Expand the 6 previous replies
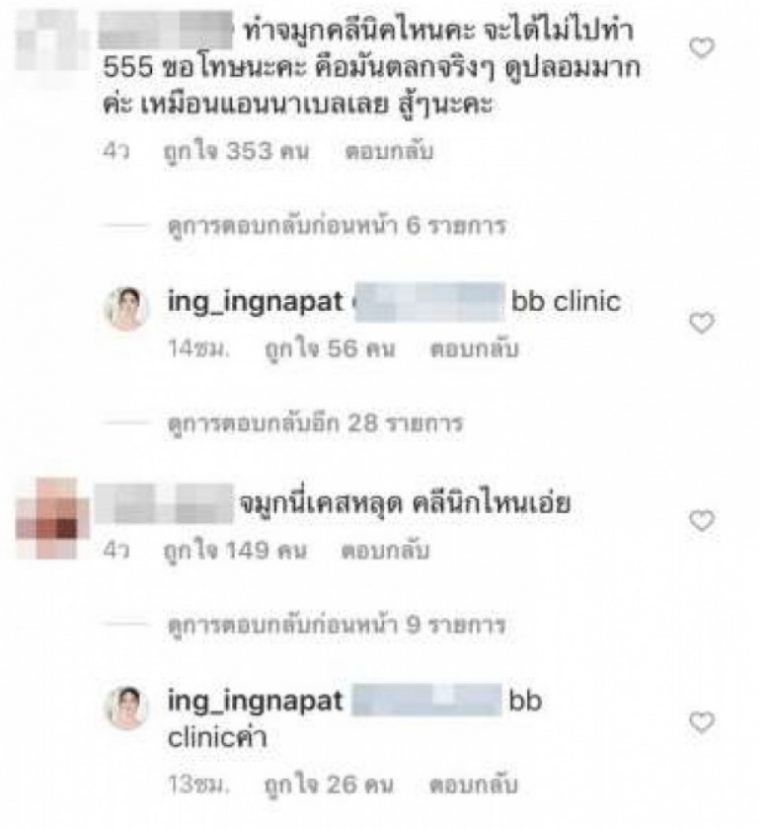This screenshot has height=830, width=768. tap(337, 226)
